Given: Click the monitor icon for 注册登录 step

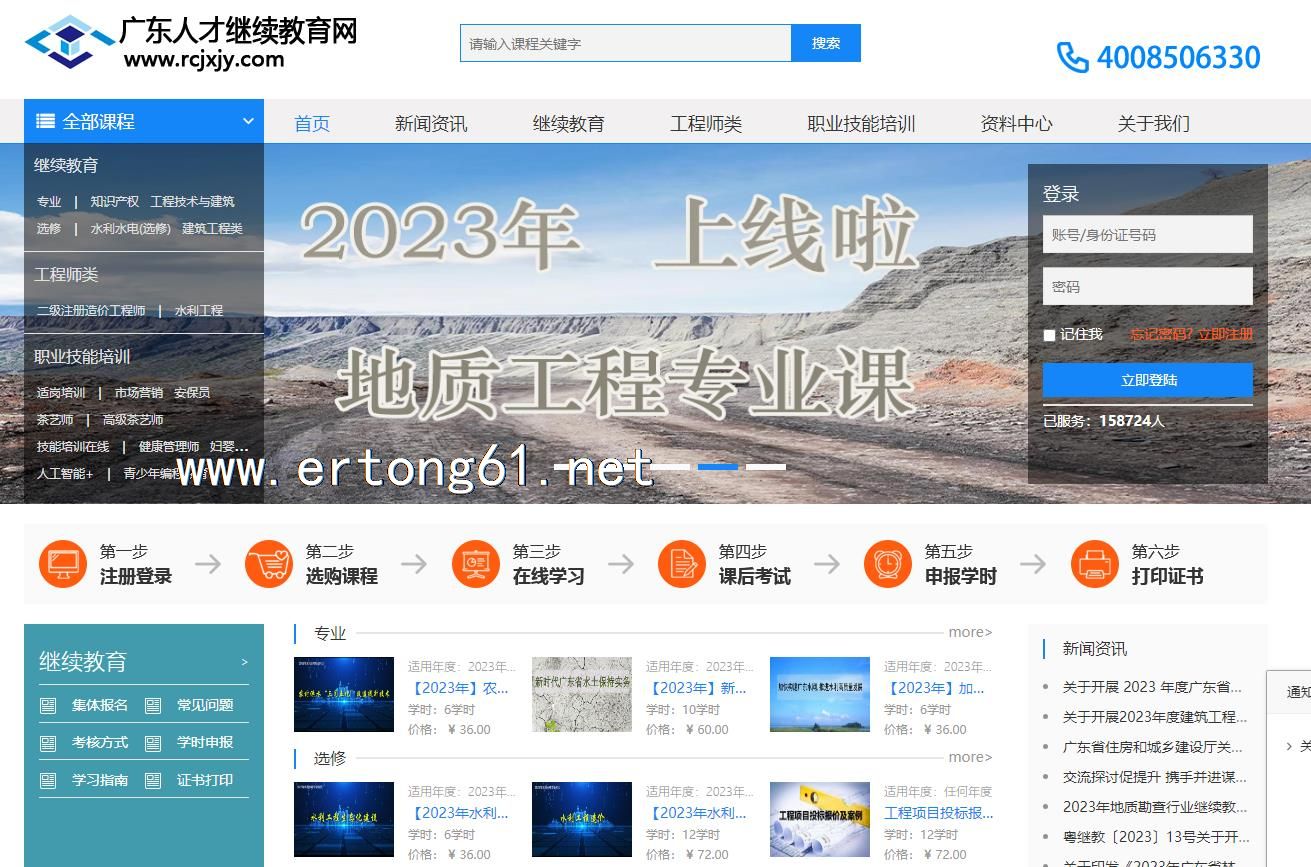Looking at the screenshot, I should (63, 564).
